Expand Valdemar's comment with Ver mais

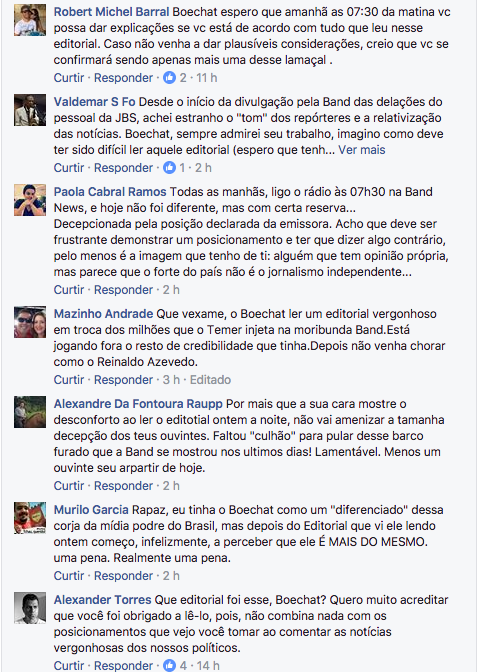coord(362,150)
